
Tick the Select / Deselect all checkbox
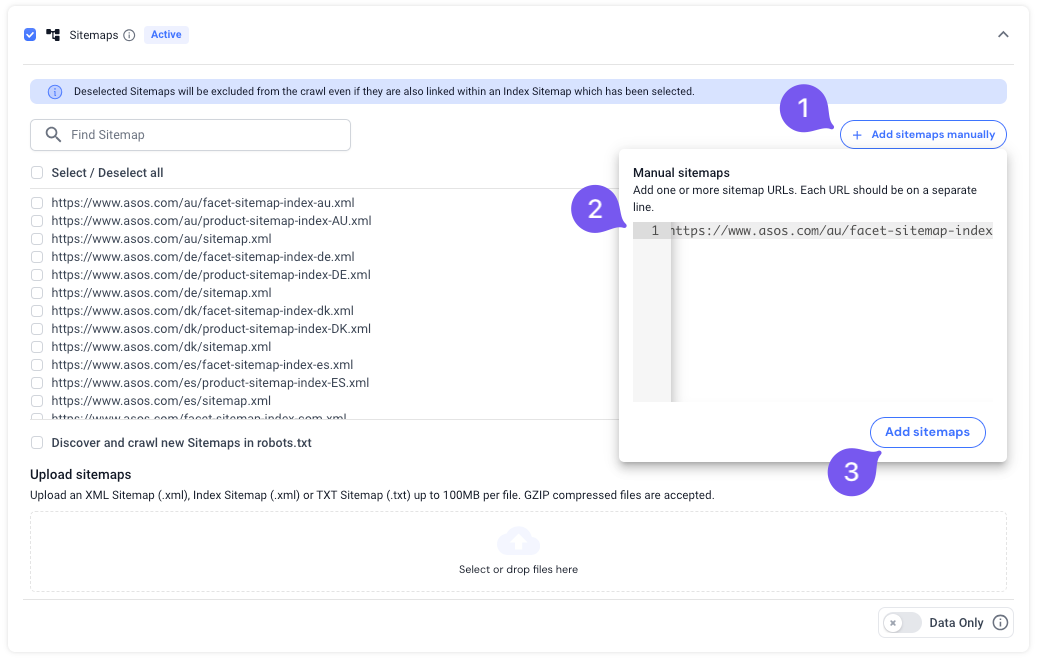point(37,173)
